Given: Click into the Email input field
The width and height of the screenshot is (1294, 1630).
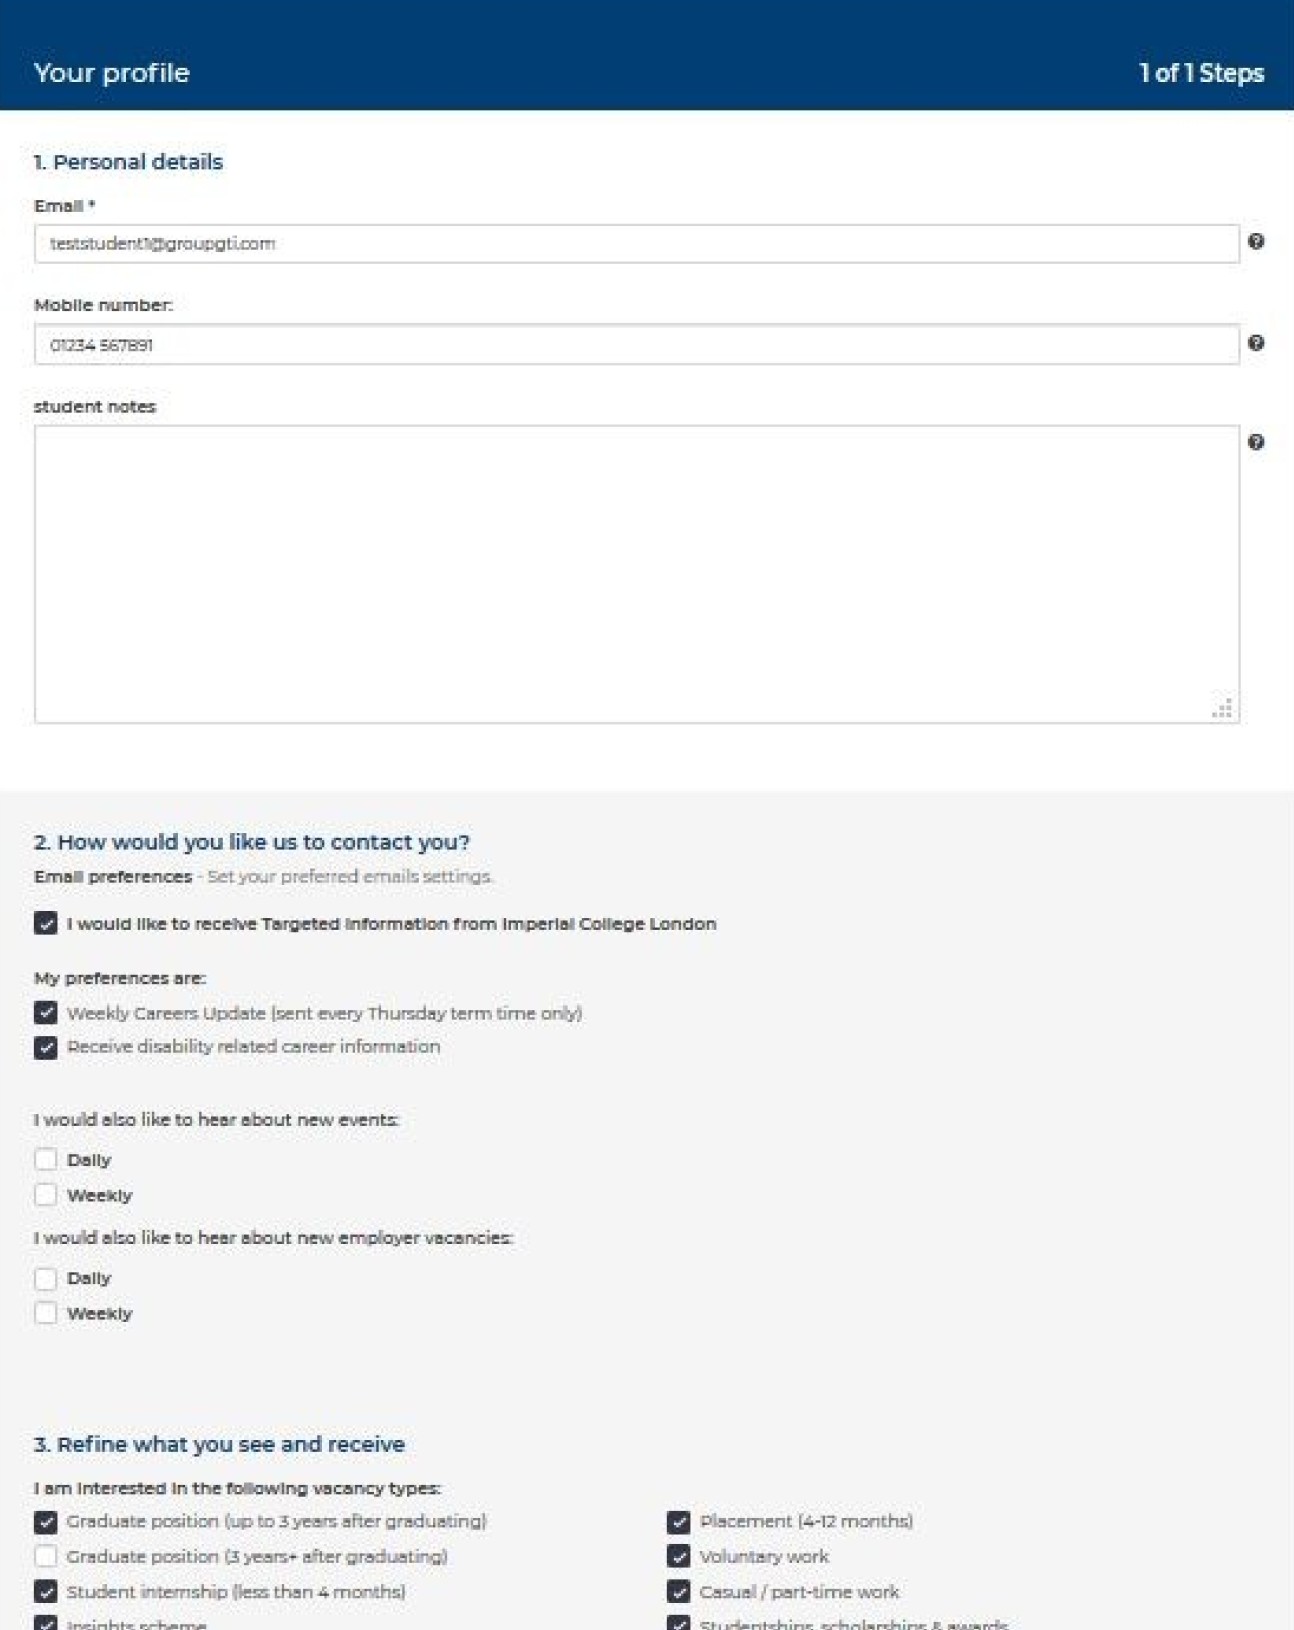Looking at the screenshot, I should tap(636, 244).
